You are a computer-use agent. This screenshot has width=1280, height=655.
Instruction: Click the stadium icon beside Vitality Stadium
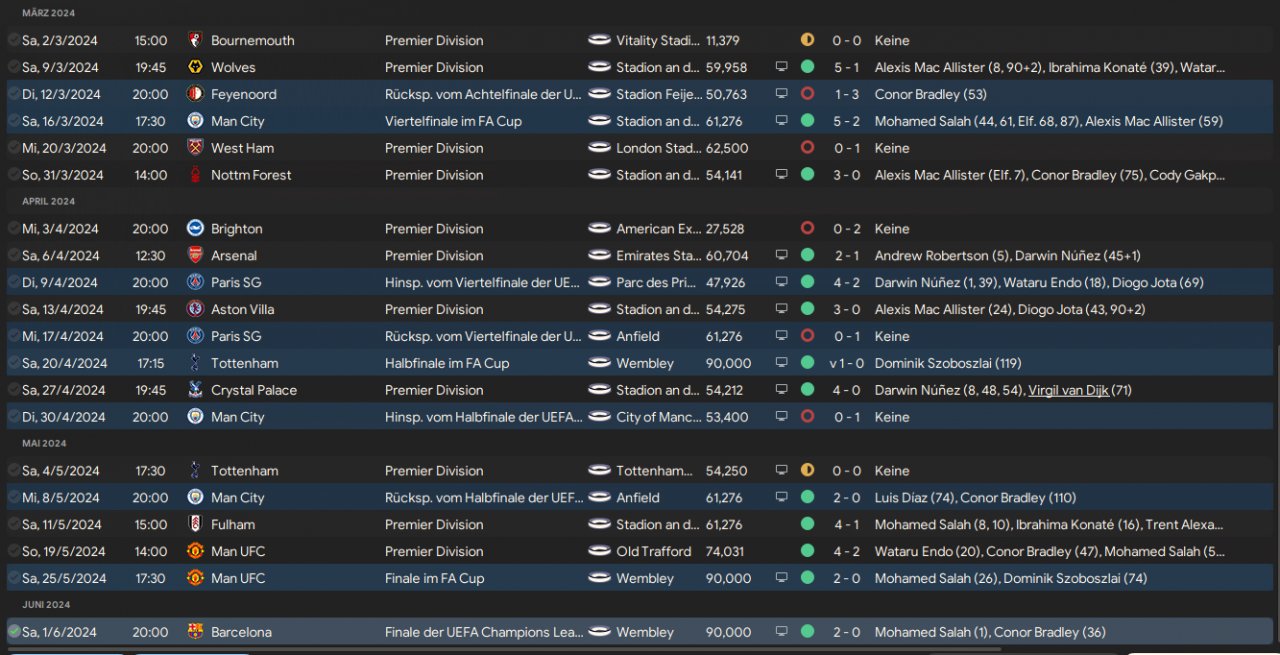tap(599, 40)
